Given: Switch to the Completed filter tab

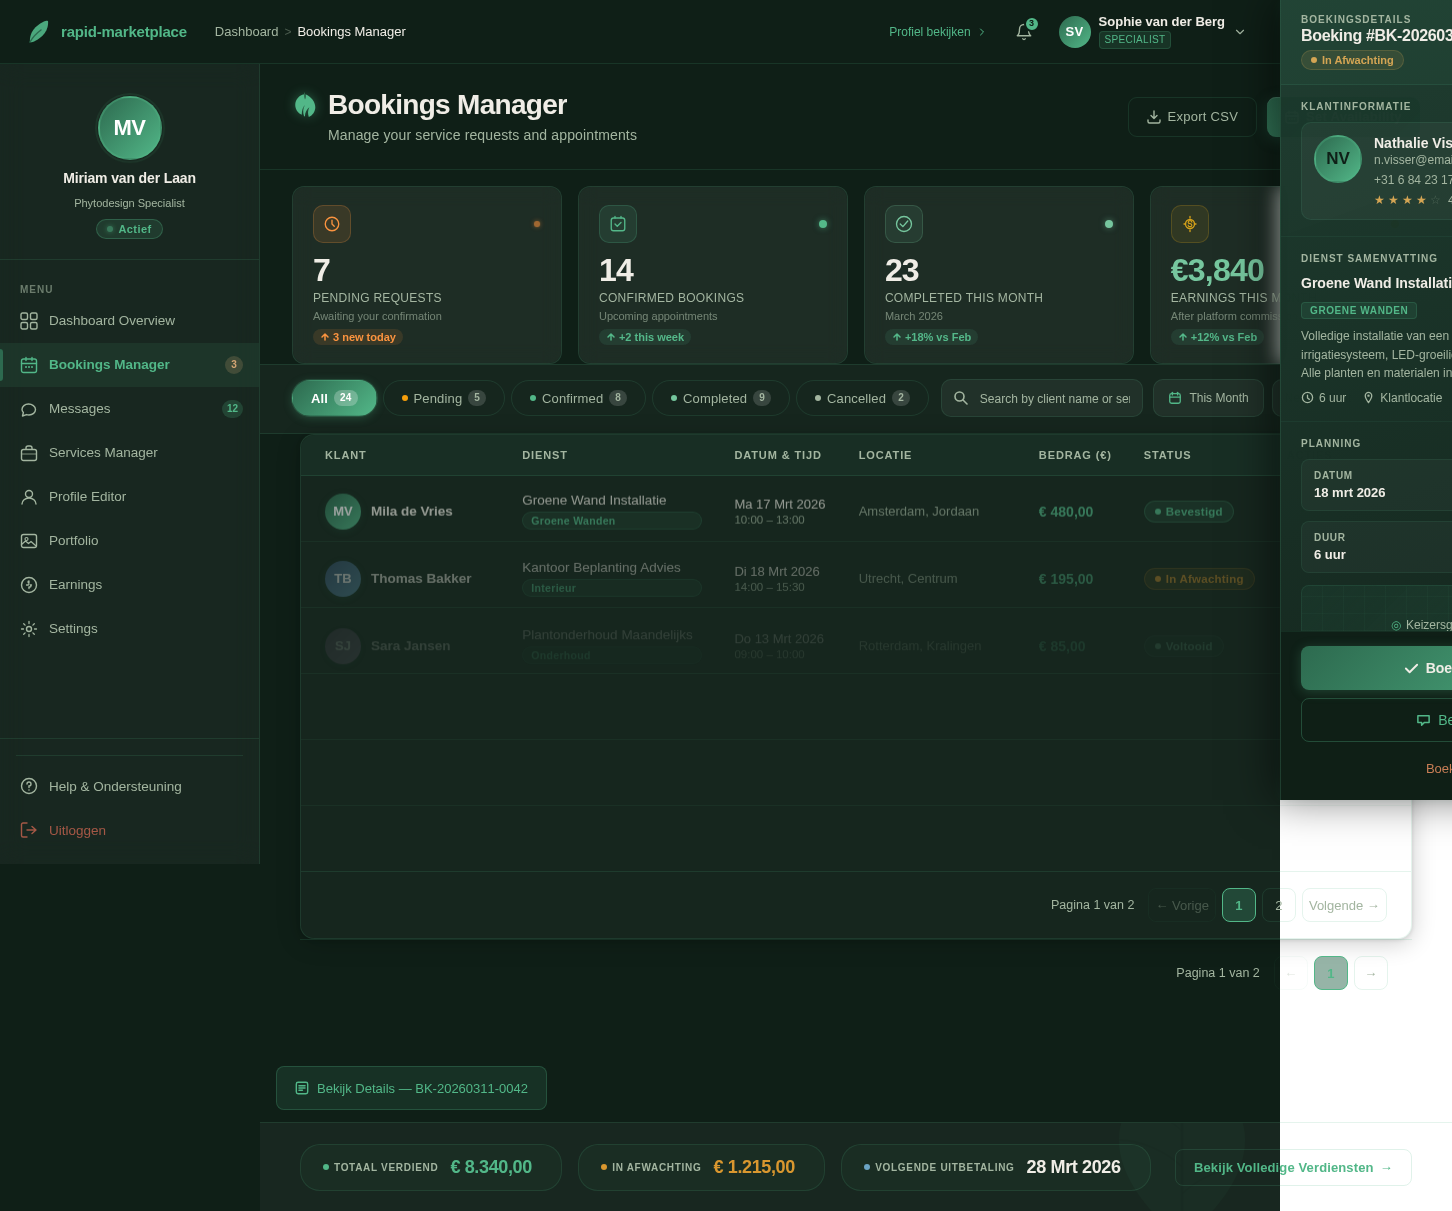Looking at the screenshot, I should pyautogui.click(x=720, y=398).
